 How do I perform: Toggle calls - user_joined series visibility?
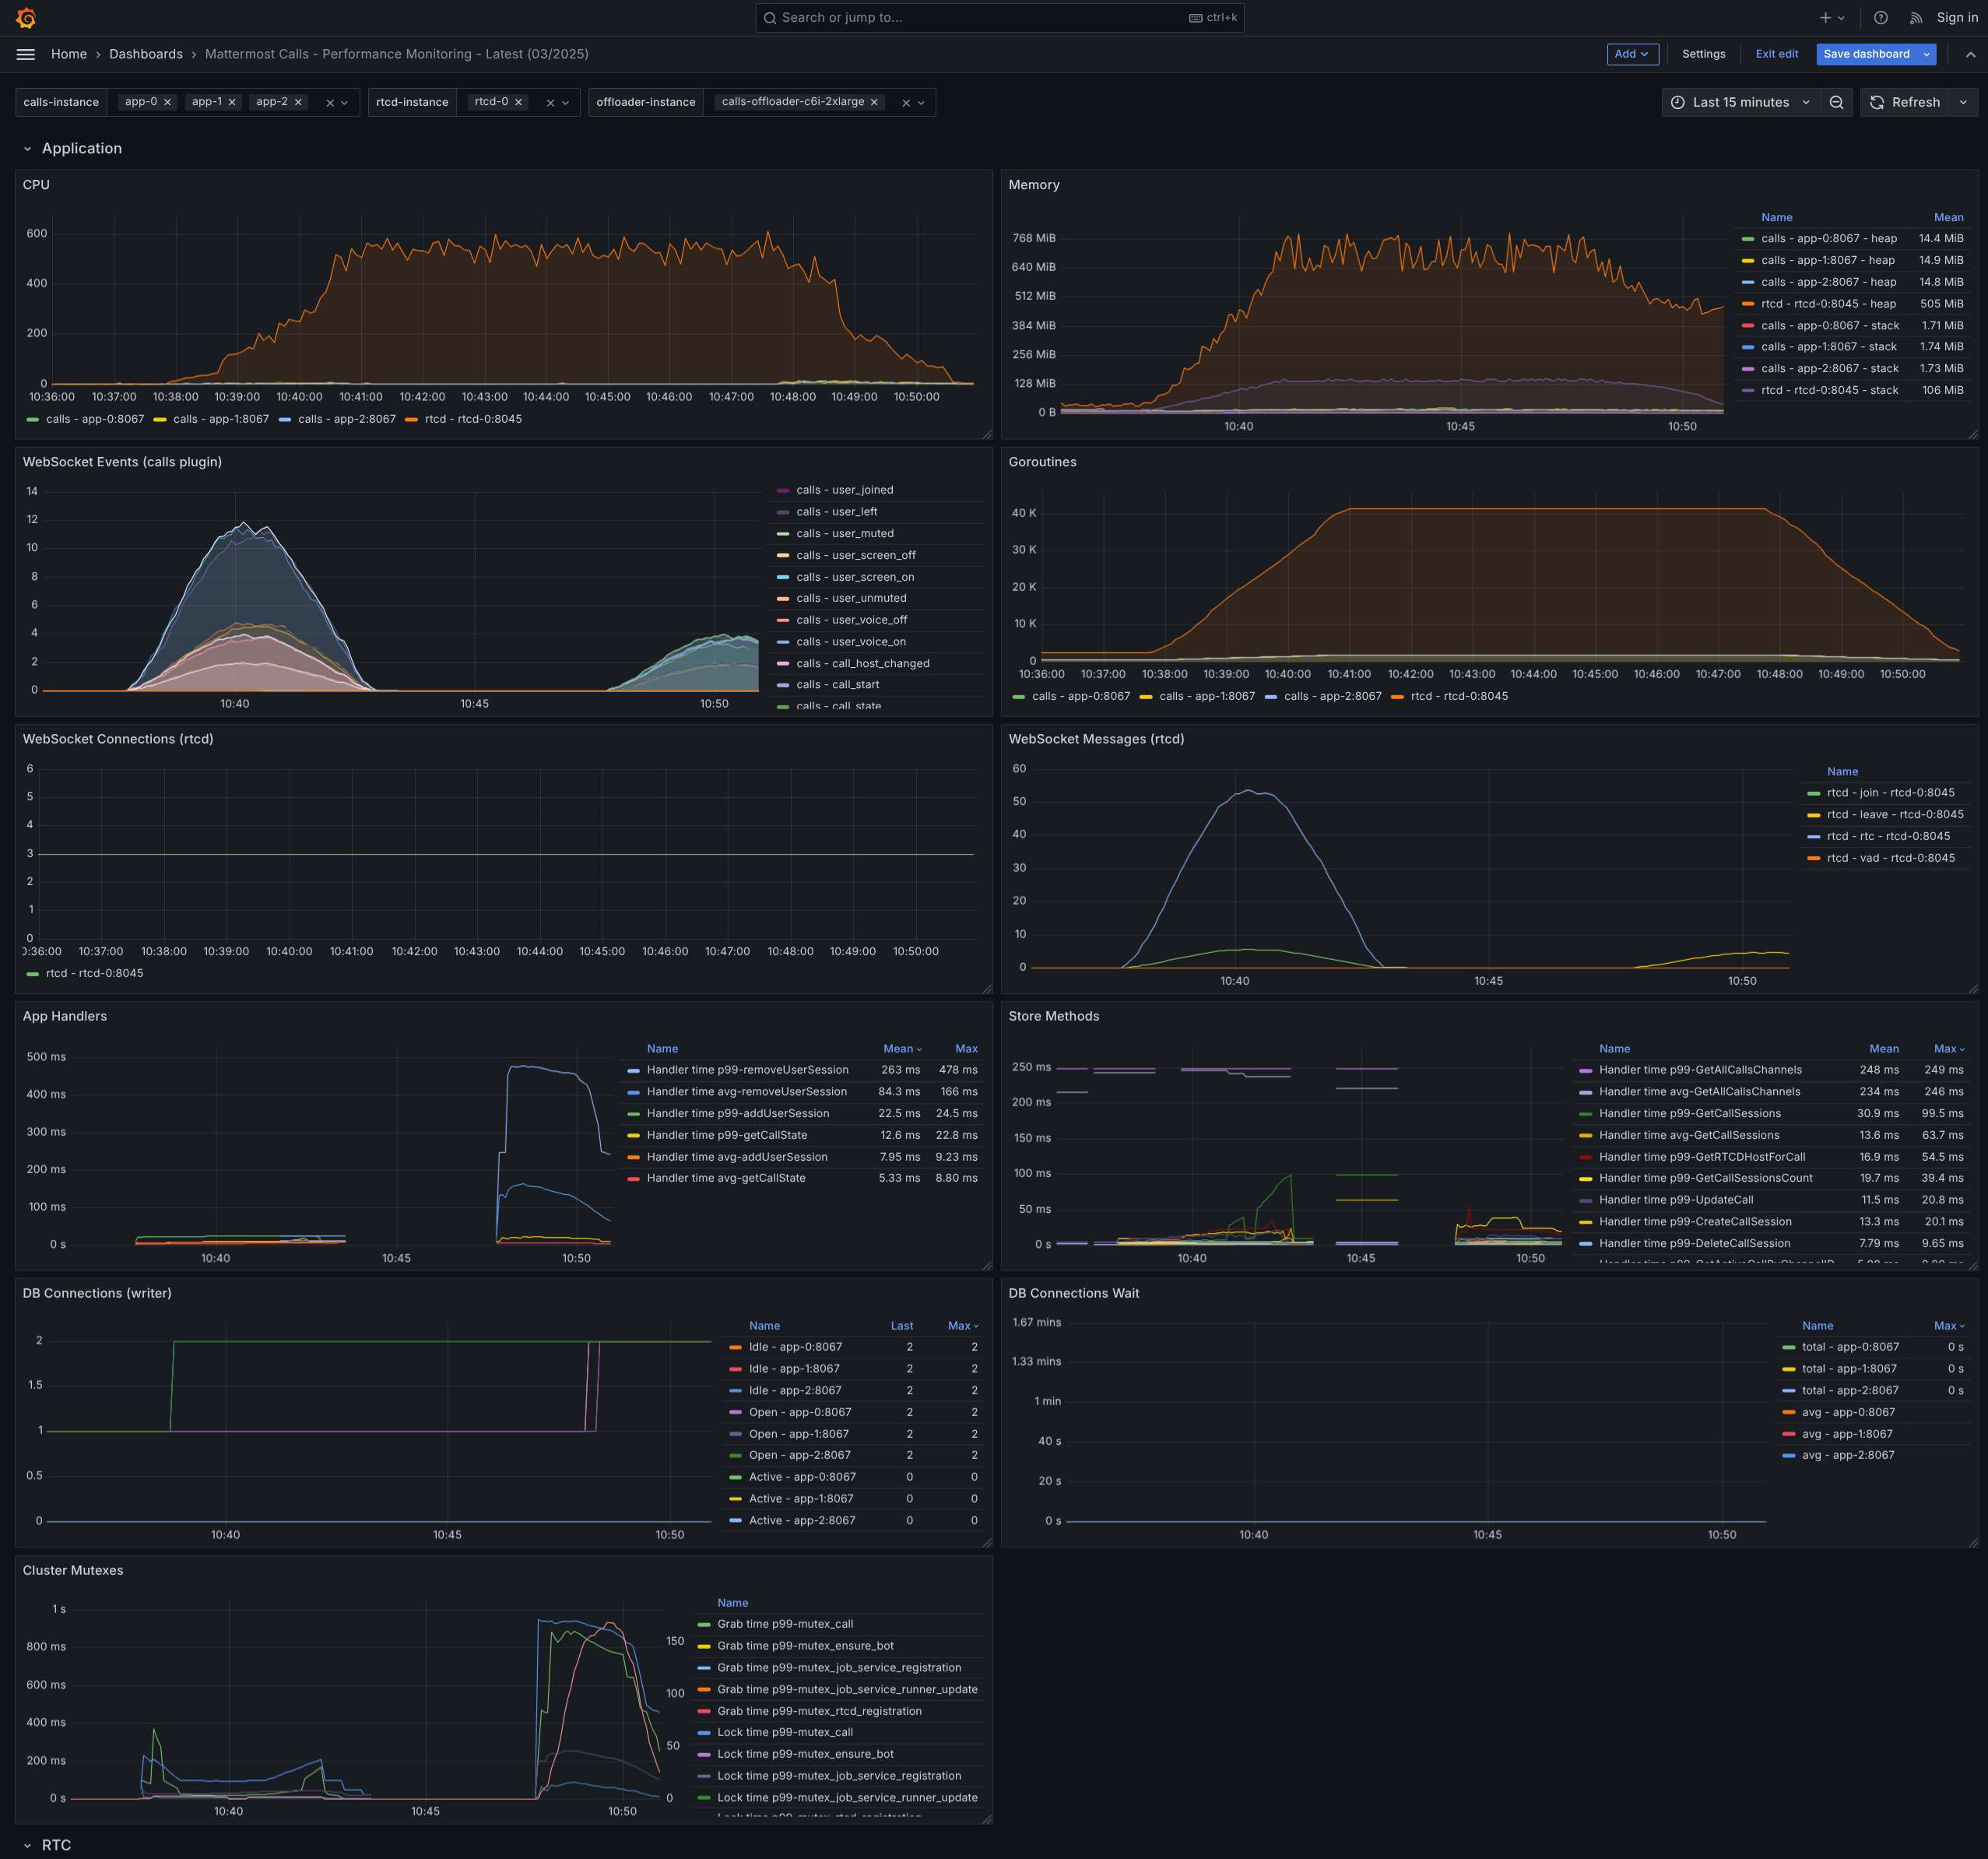[844, 490]
